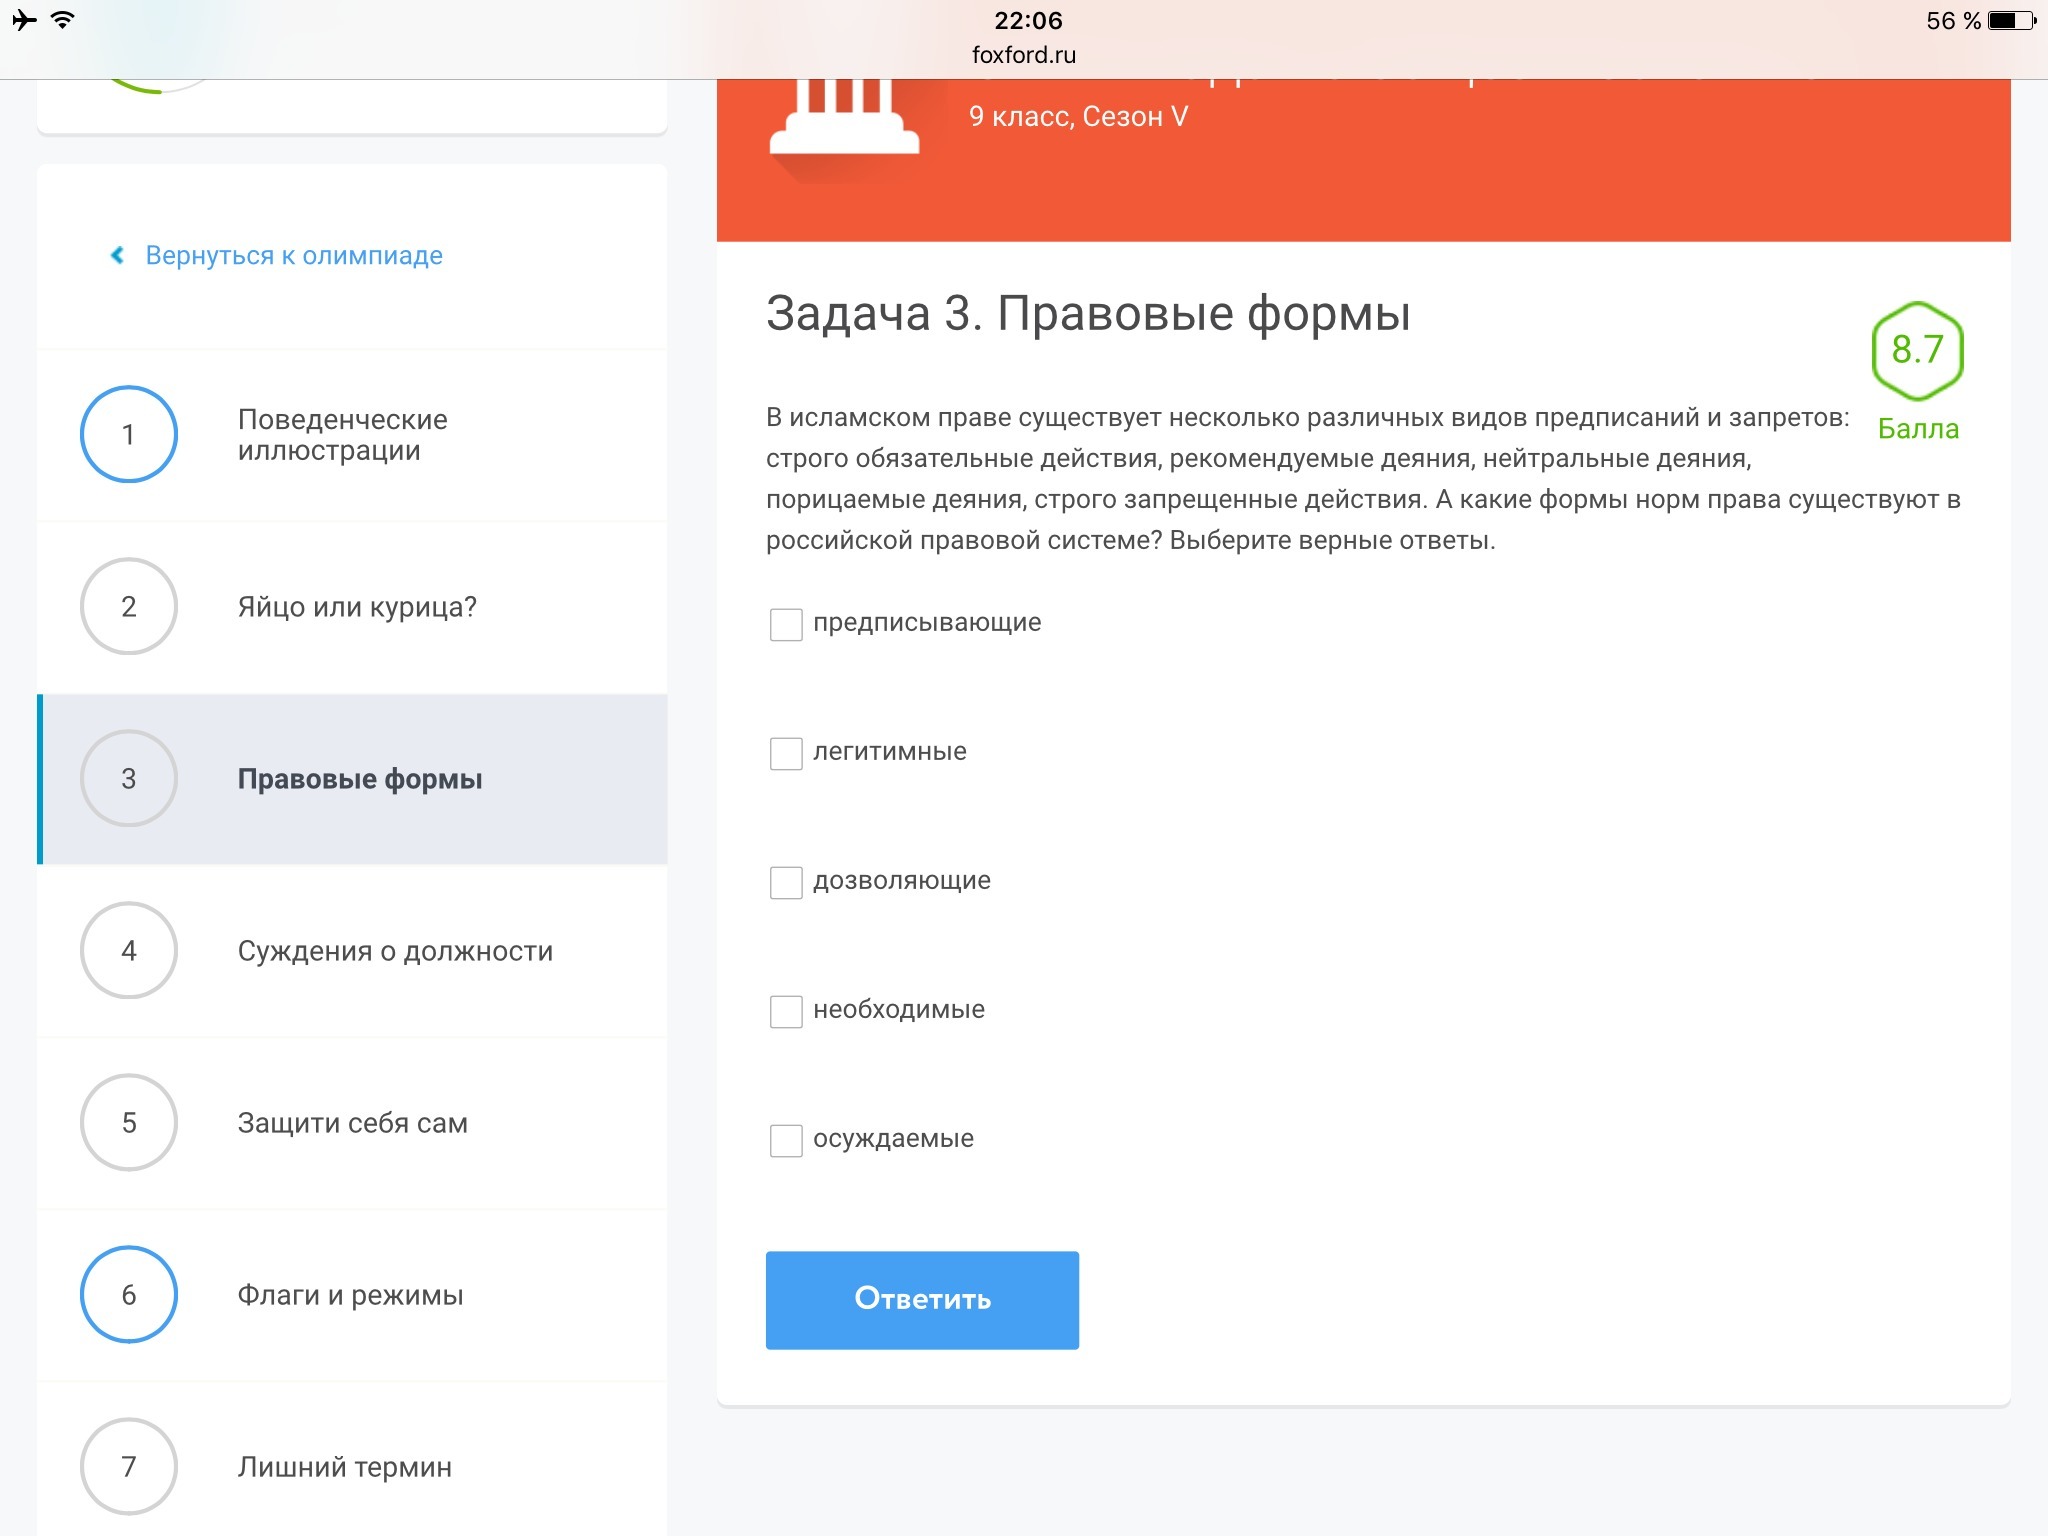Check the предписывающие checkbox
This screenshot has width=2048, height=1536.
point(786,624)
